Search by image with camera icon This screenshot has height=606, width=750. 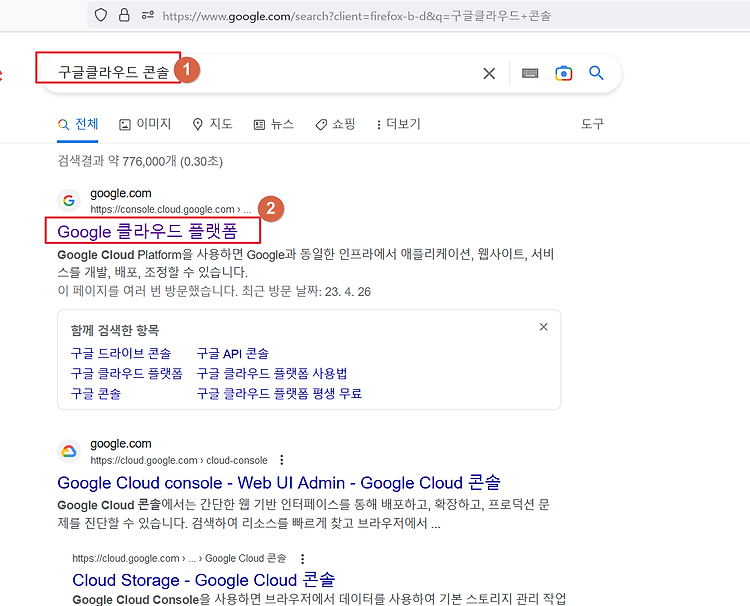(563, 73)
